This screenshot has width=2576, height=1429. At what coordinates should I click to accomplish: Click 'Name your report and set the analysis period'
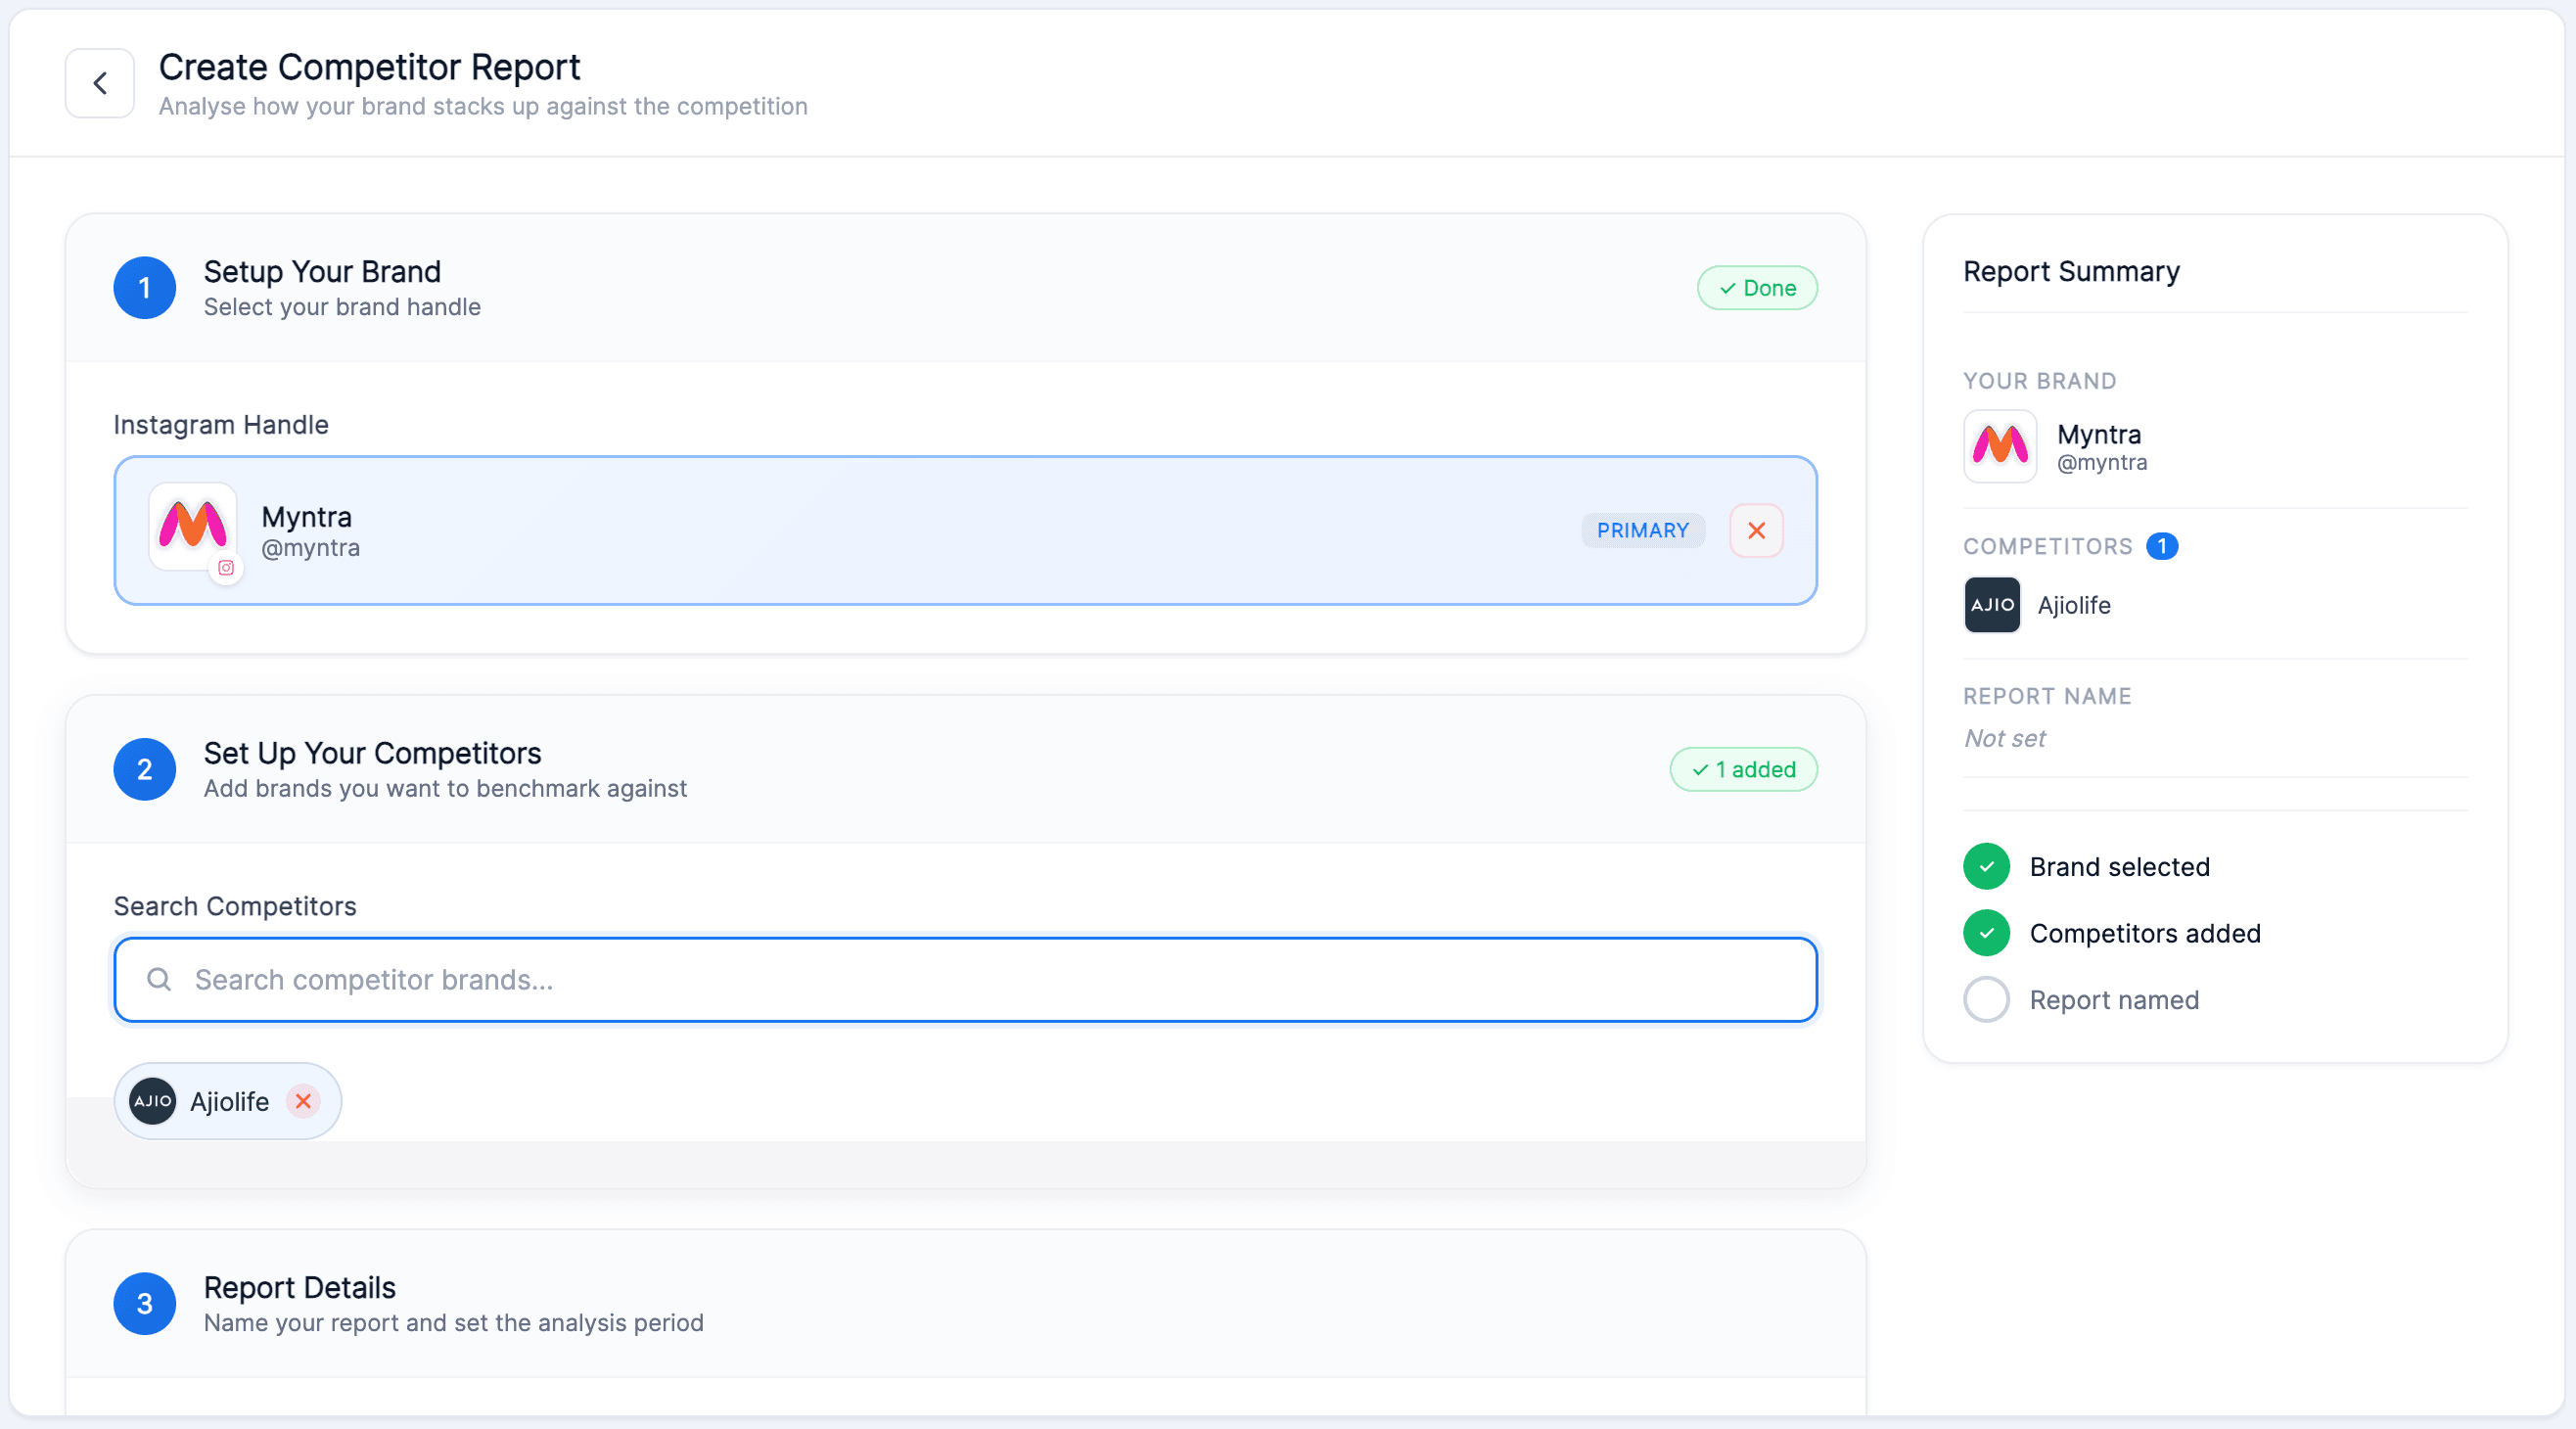tap(454, 1322)
